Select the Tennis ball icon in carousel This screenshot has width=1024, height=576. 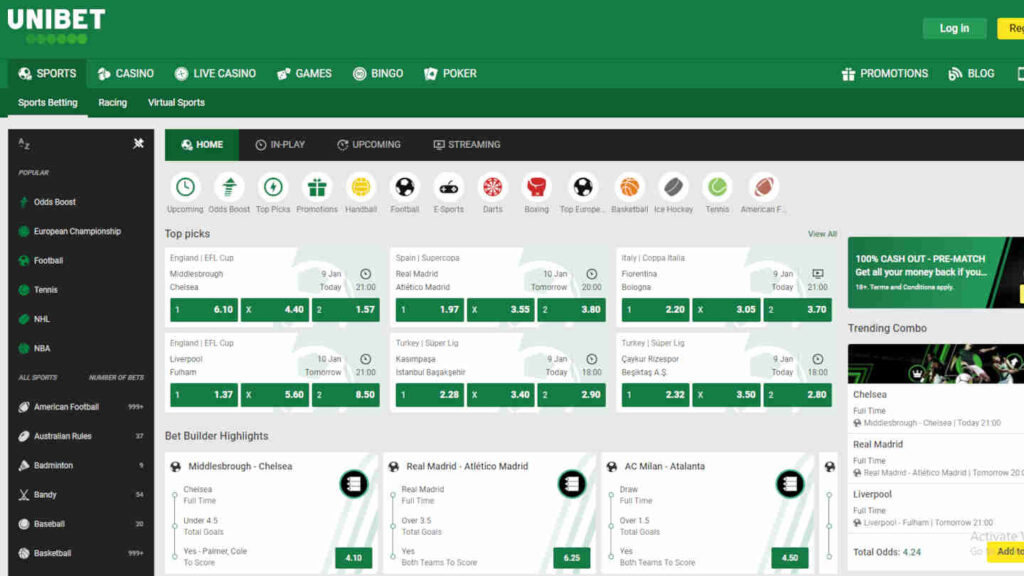pos(717,187)
